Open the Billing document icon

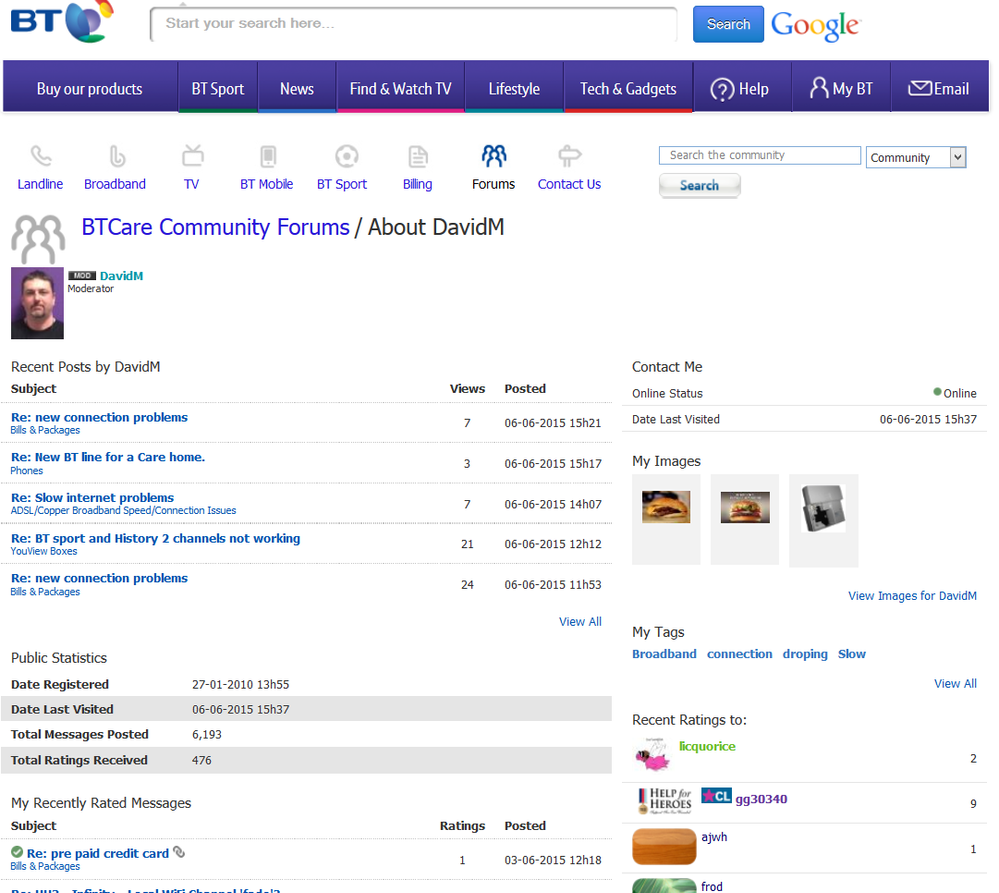click(418, 156)
